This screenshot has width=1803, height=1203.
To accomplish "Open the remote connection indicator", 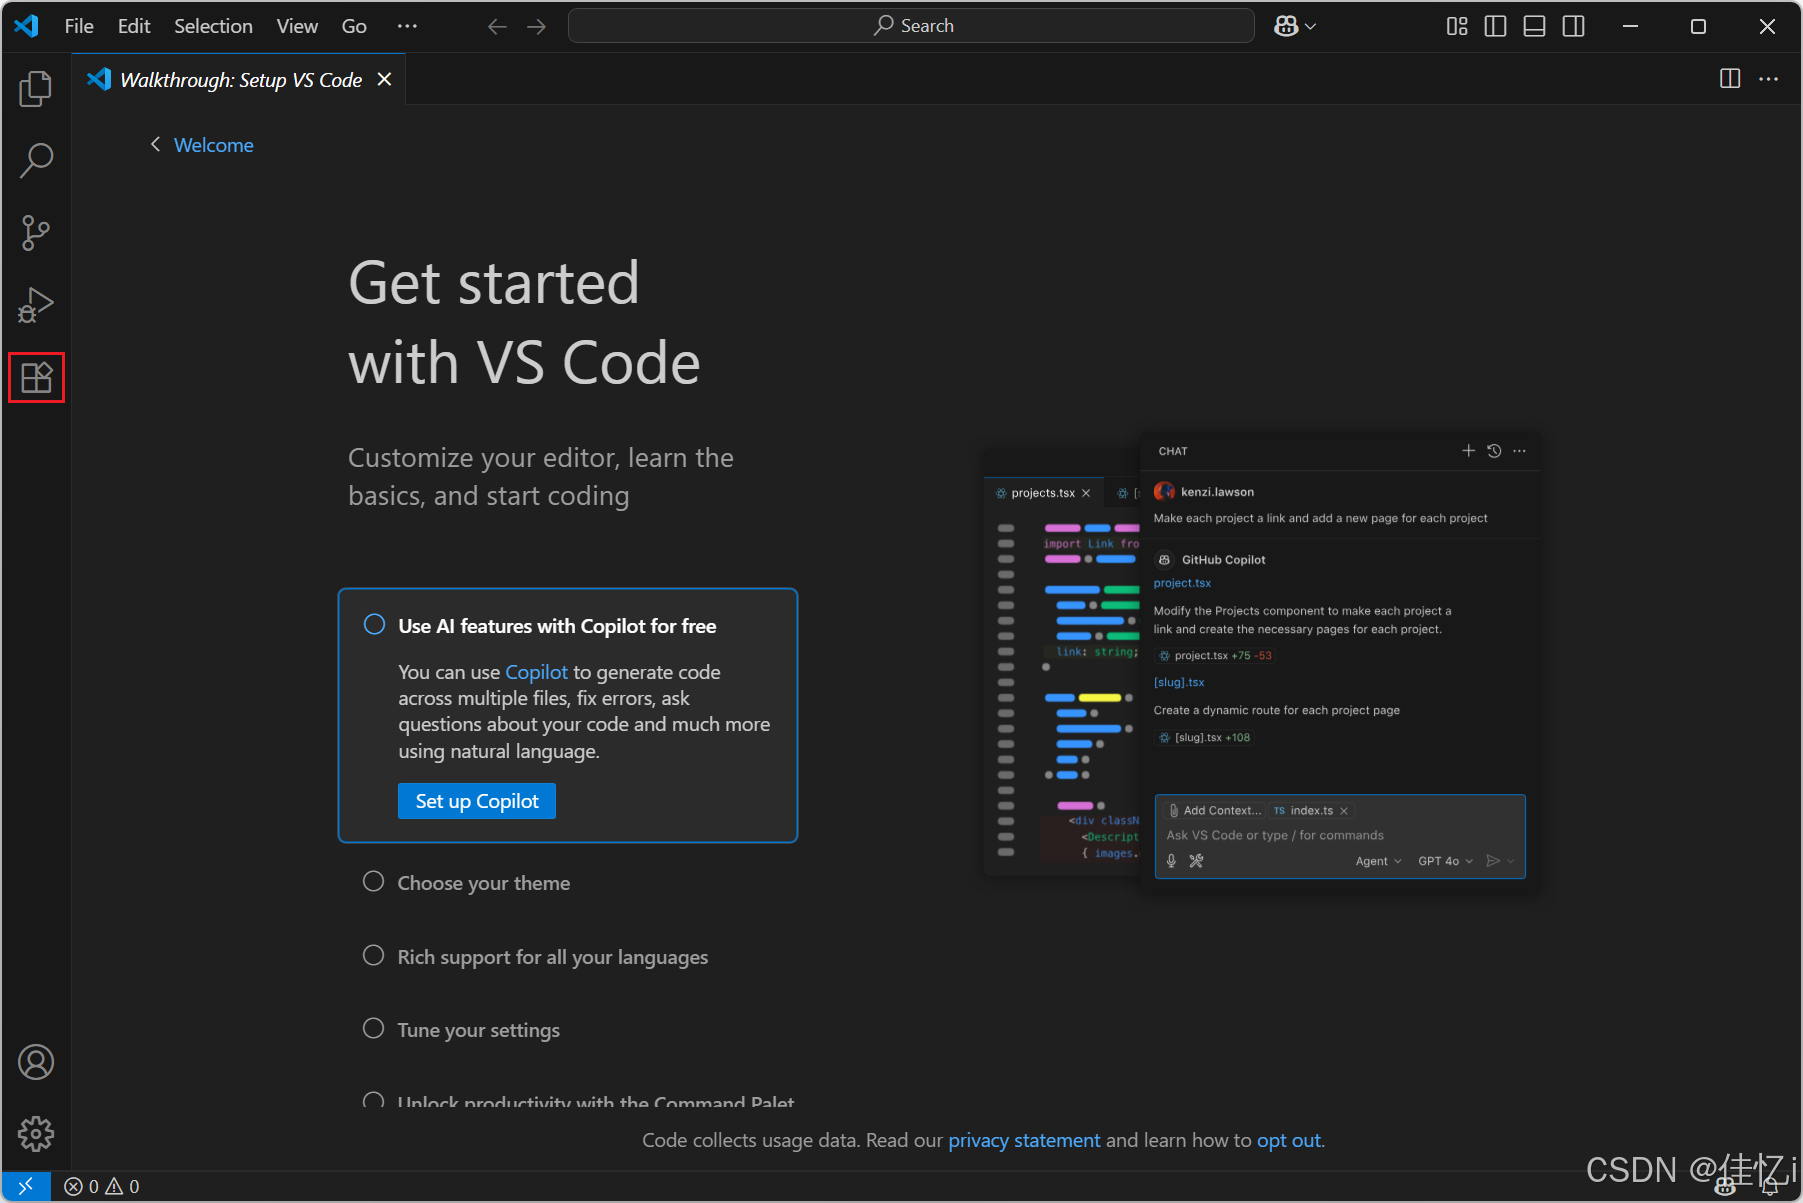I will coord(25,1186).
